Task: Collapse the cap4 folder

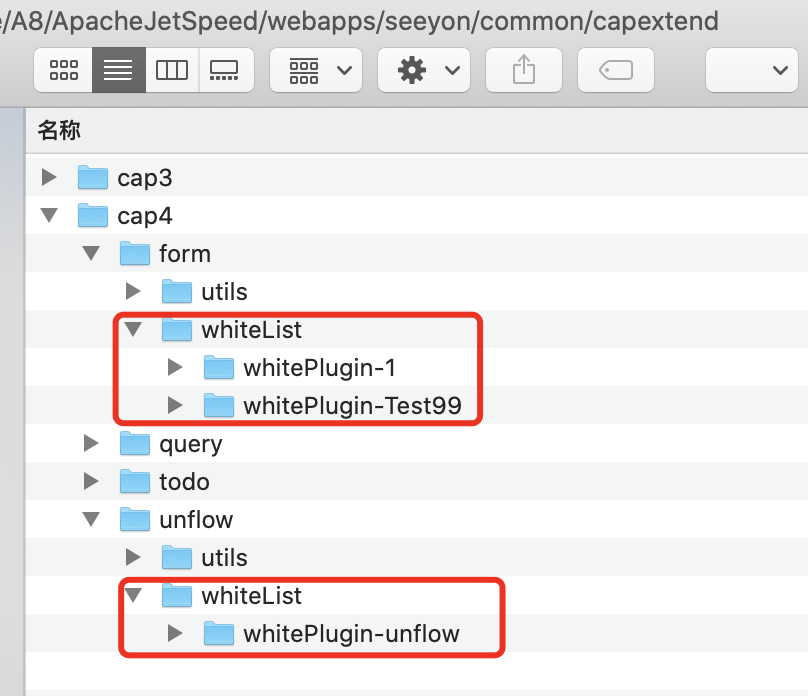Action: (48, 216)
